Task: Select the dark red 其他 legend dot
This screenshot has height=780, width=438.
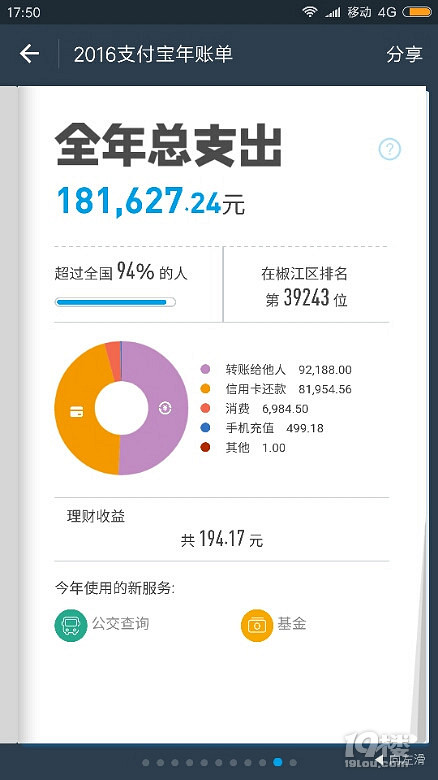Action: (205, 447)
